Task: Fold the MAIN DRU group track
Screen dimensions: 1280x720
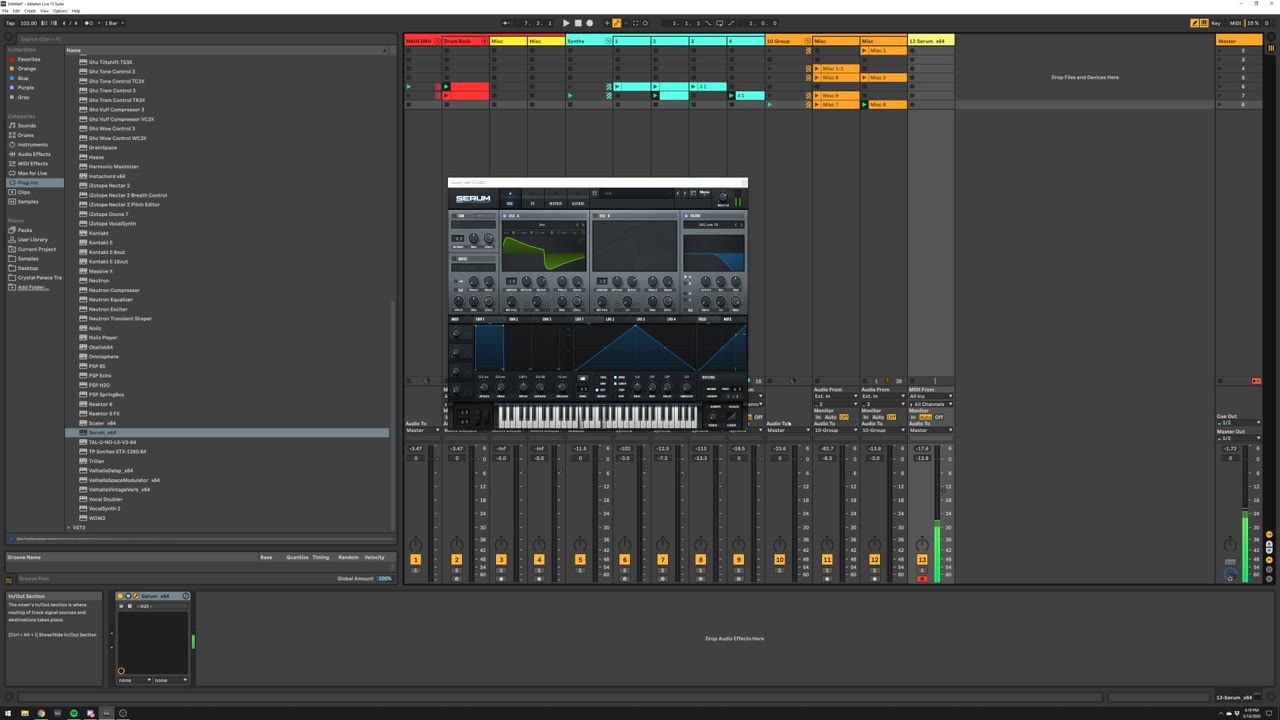Action: pyautogui.click(x=436, y=41)
